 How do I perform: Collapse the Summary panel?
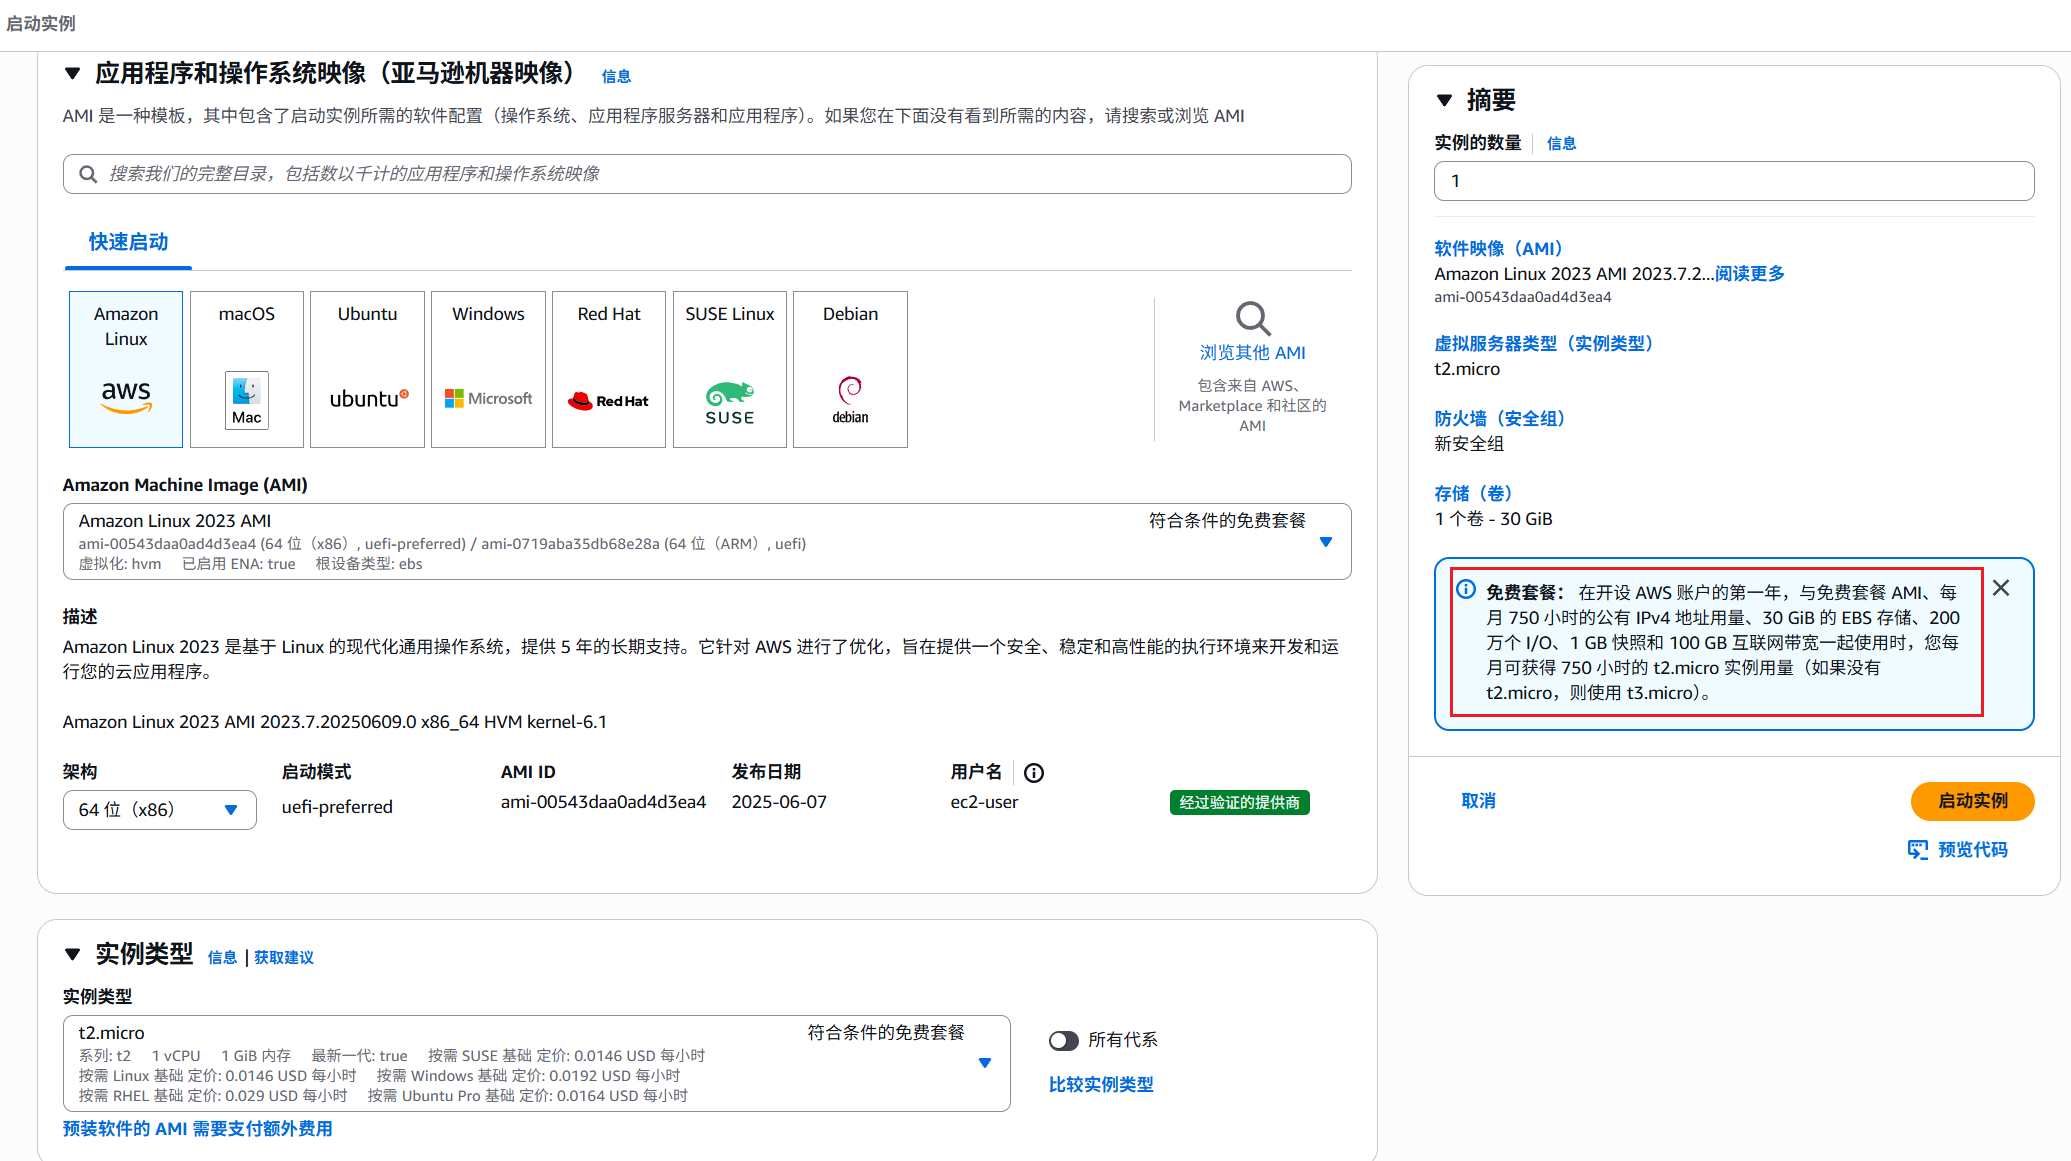tap(1445, 100)
